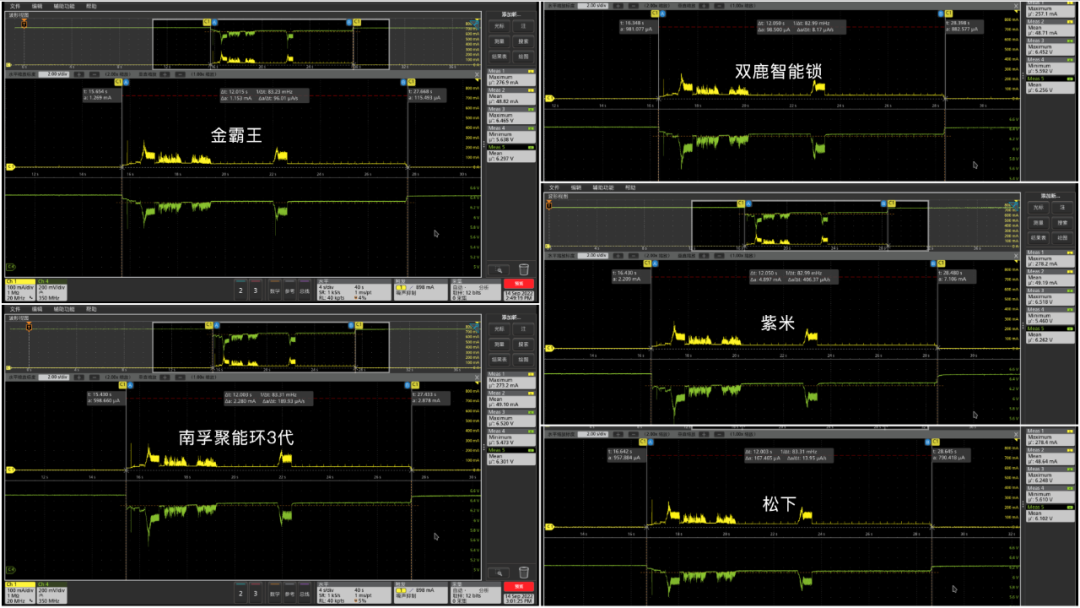Open Ch 1 badge in 金霸王 window
This screenshot has height=608, width=1080.
[20, 290]
